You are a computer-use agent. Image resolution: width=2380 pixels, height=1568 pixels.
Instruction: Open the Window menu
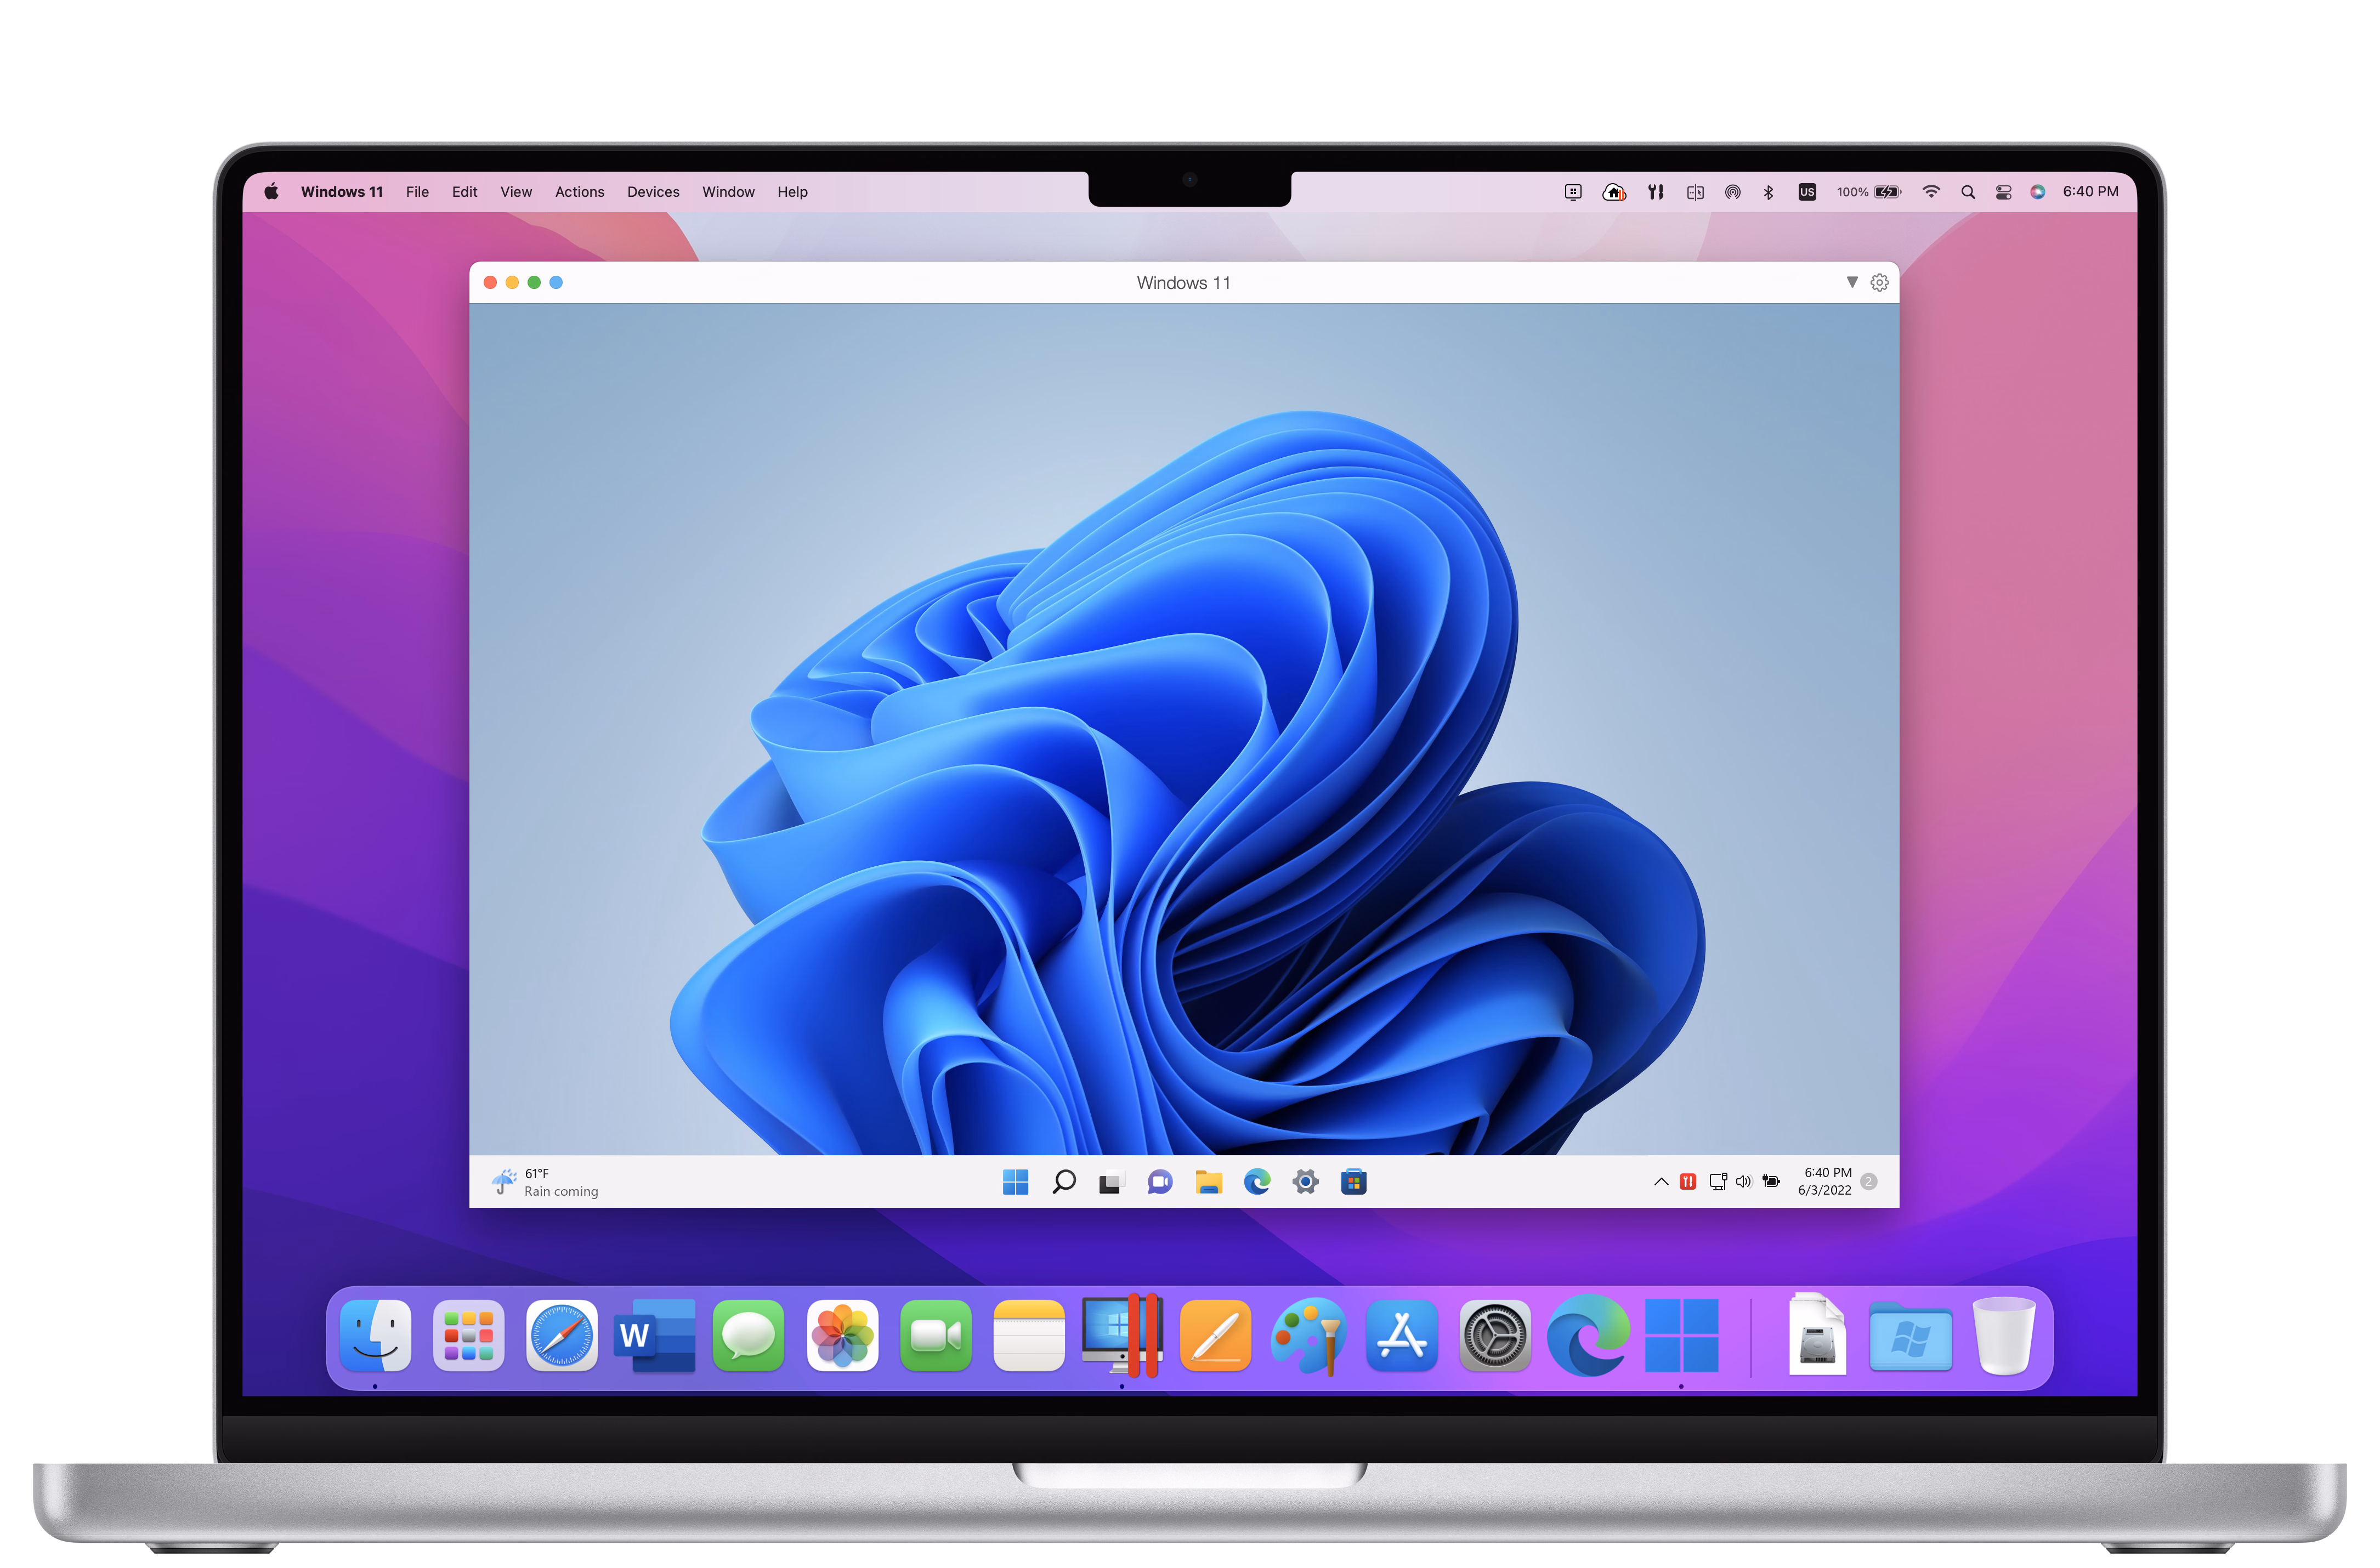coord(728,192)
